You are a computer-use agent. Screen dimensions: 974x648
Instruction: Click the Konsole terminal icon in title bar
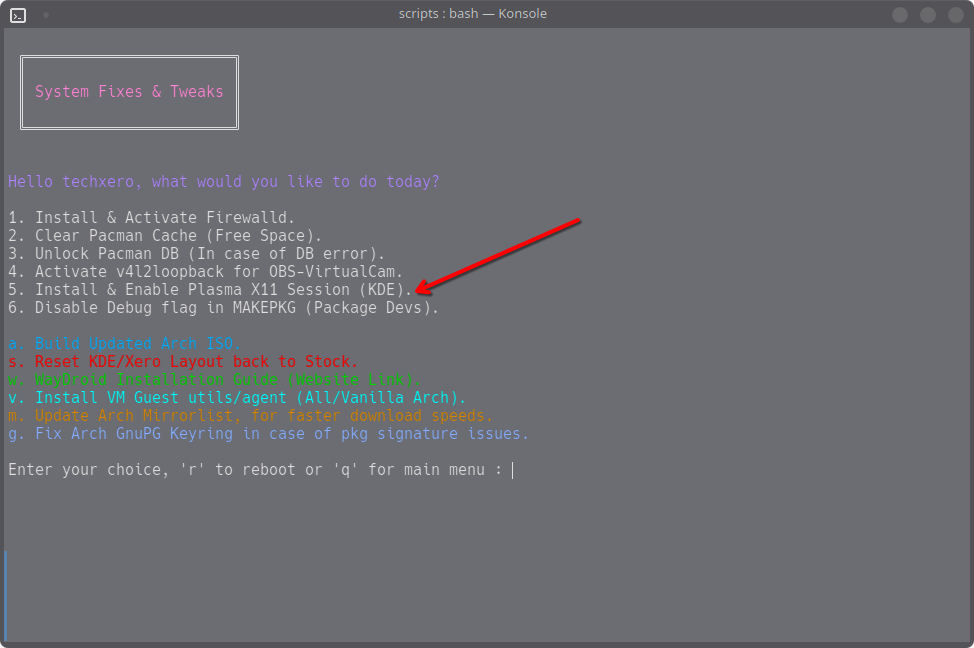(18, 14)
